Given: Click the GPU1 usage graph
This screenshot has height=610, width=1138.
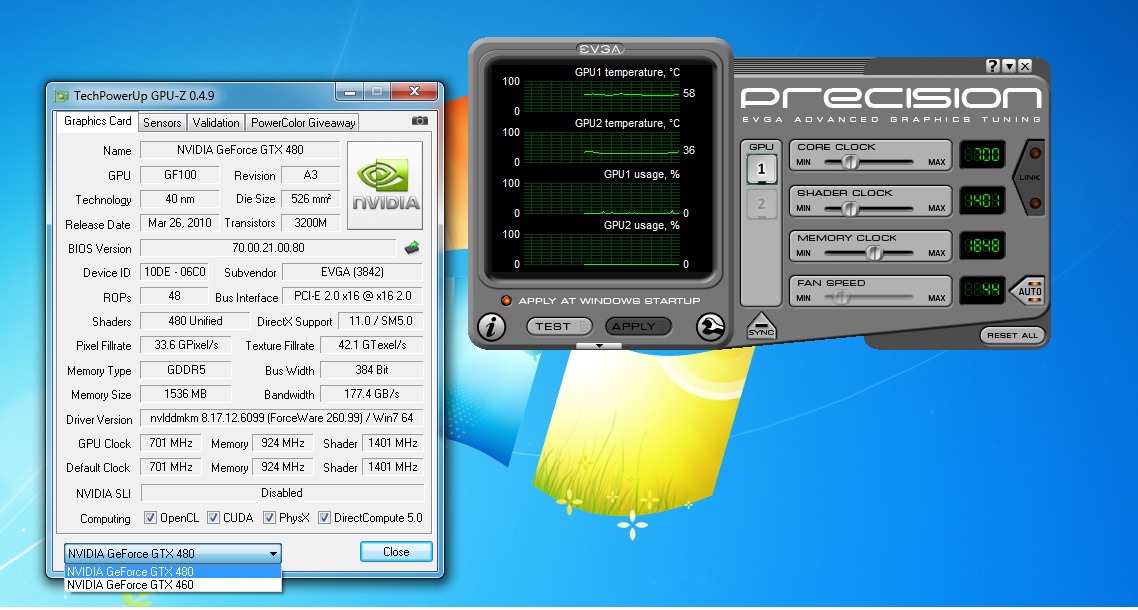Looking at the screenshot, I should click(601, 198).
